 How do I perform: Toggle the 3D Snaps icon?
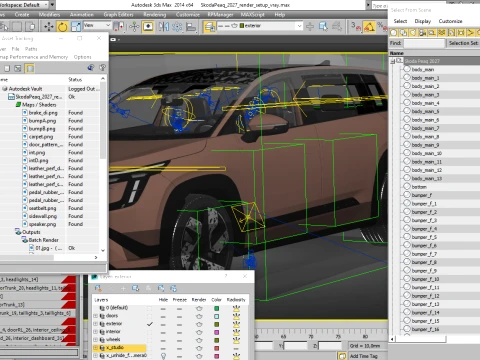[356, 26]
